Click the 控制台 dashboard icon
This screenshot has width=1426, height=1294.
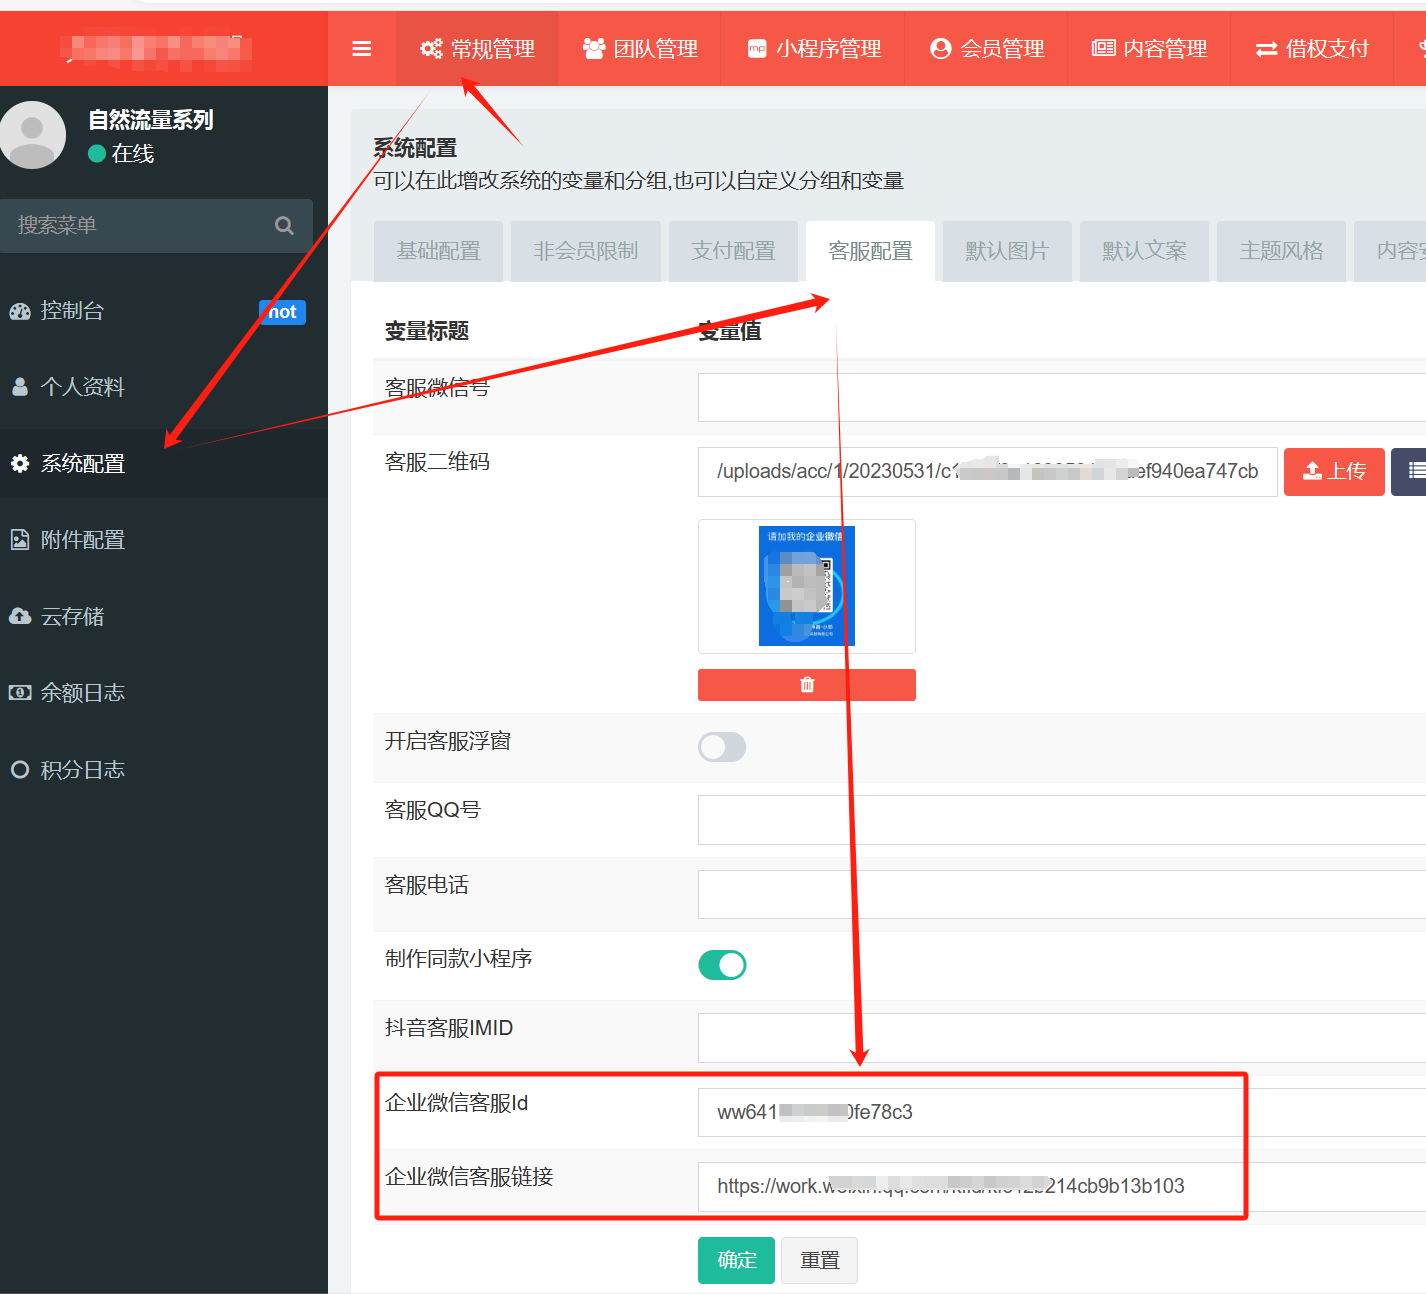click(x=20, y=311)
